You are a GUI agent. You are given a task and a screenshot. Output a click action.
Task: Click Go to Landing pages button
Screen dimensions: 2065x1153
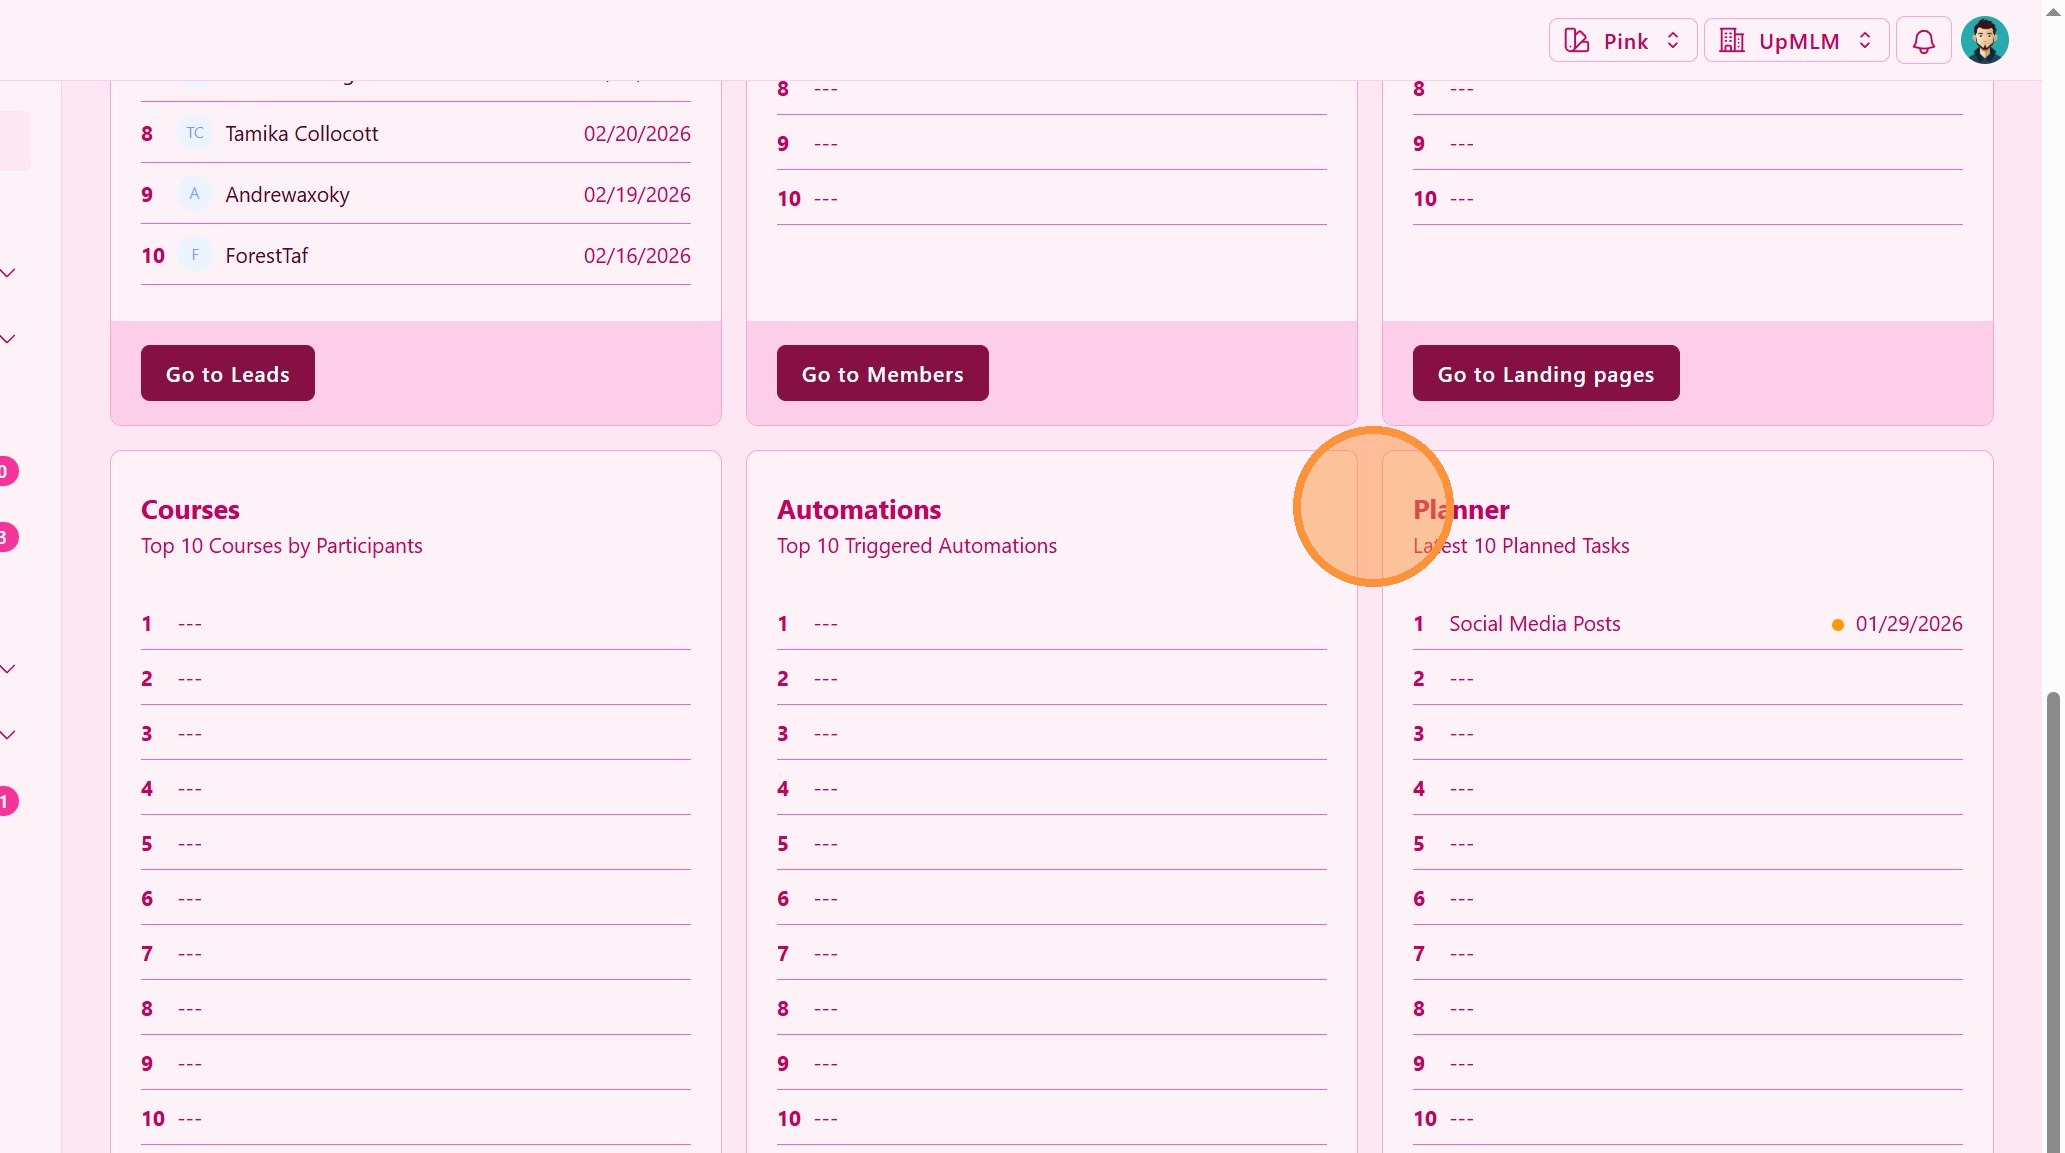1545,374
